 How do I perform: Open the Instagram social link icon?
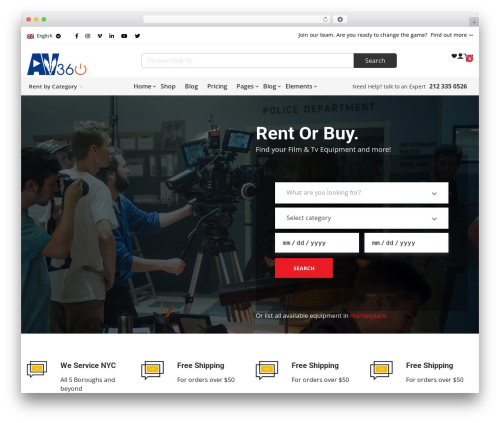click(88, 36)
